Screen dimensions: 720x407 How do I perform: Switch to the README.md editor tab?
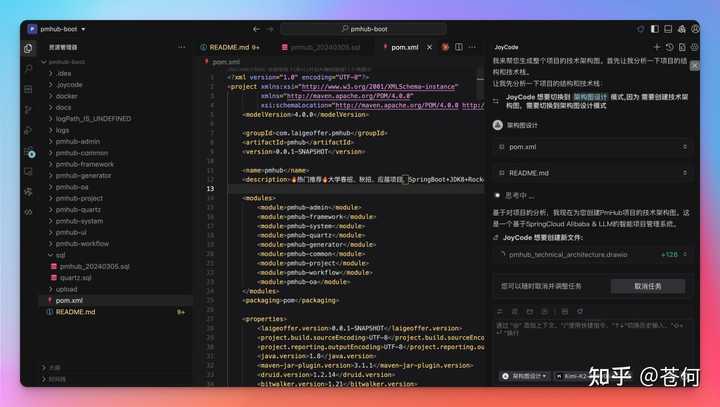click(230, 47)
